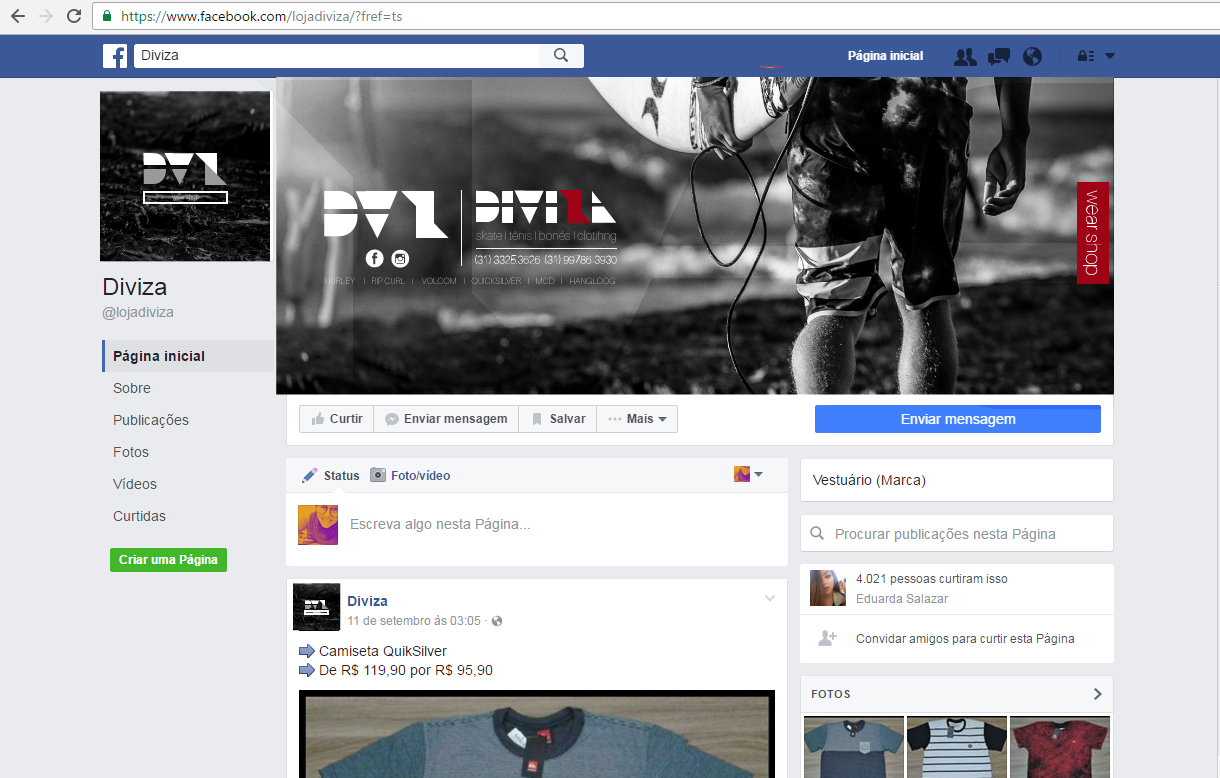
Task: Click the Salvar button
Action: [558, 419]
